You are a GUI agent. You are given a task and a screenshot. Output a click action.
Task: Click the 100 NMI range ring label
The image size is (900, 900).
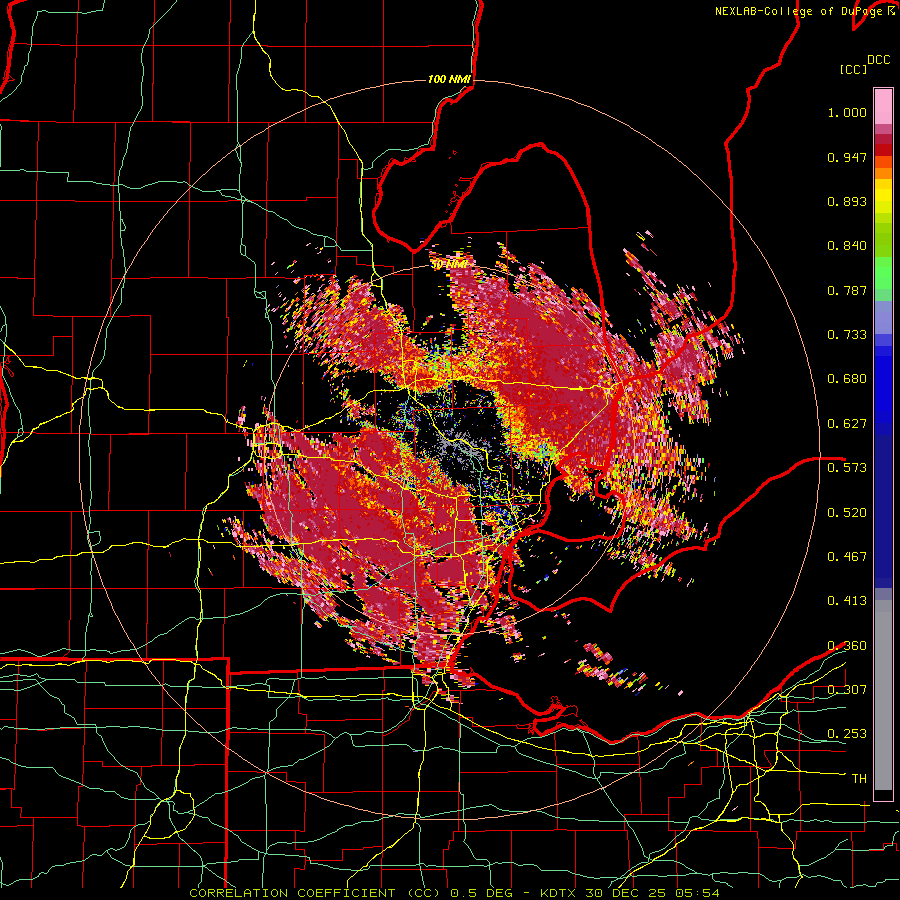pos(449,79)
